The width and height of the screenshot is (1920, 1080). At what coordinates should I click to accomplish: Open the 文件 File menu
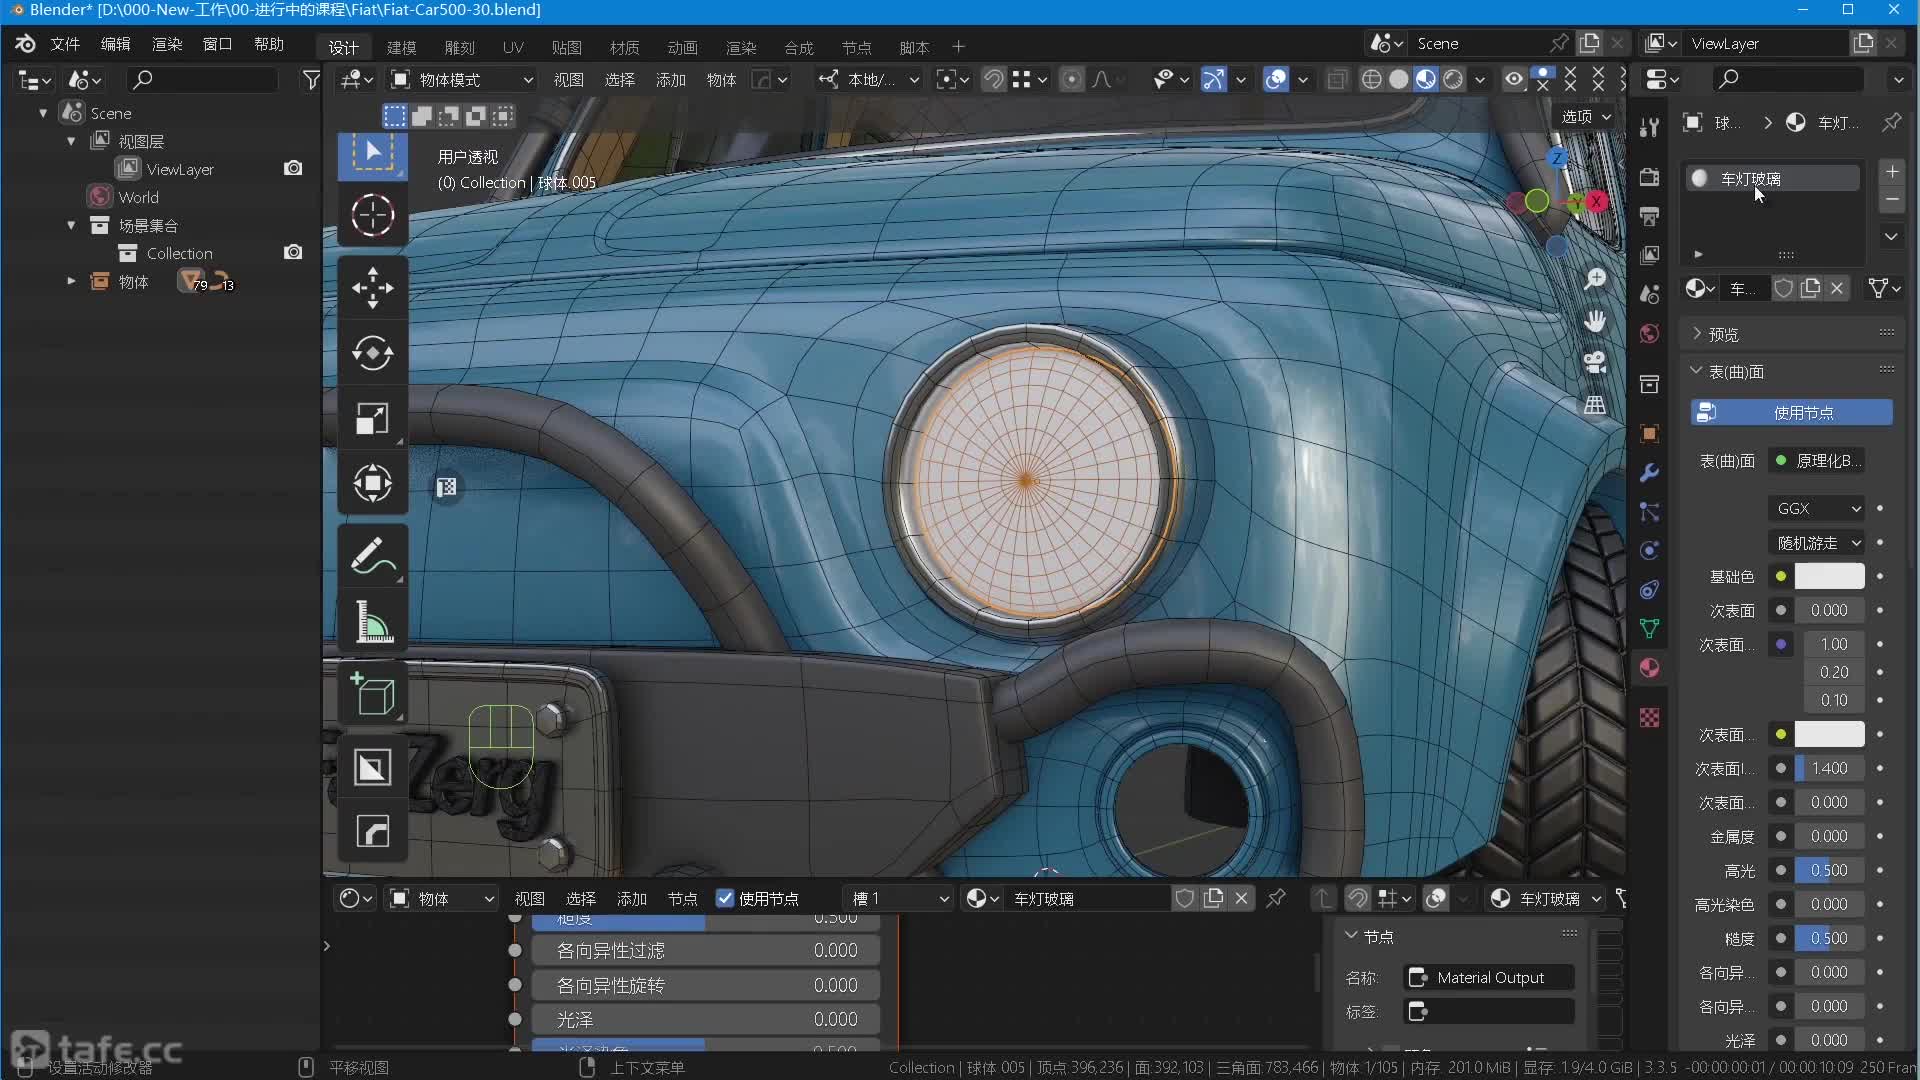click(65, 44)
